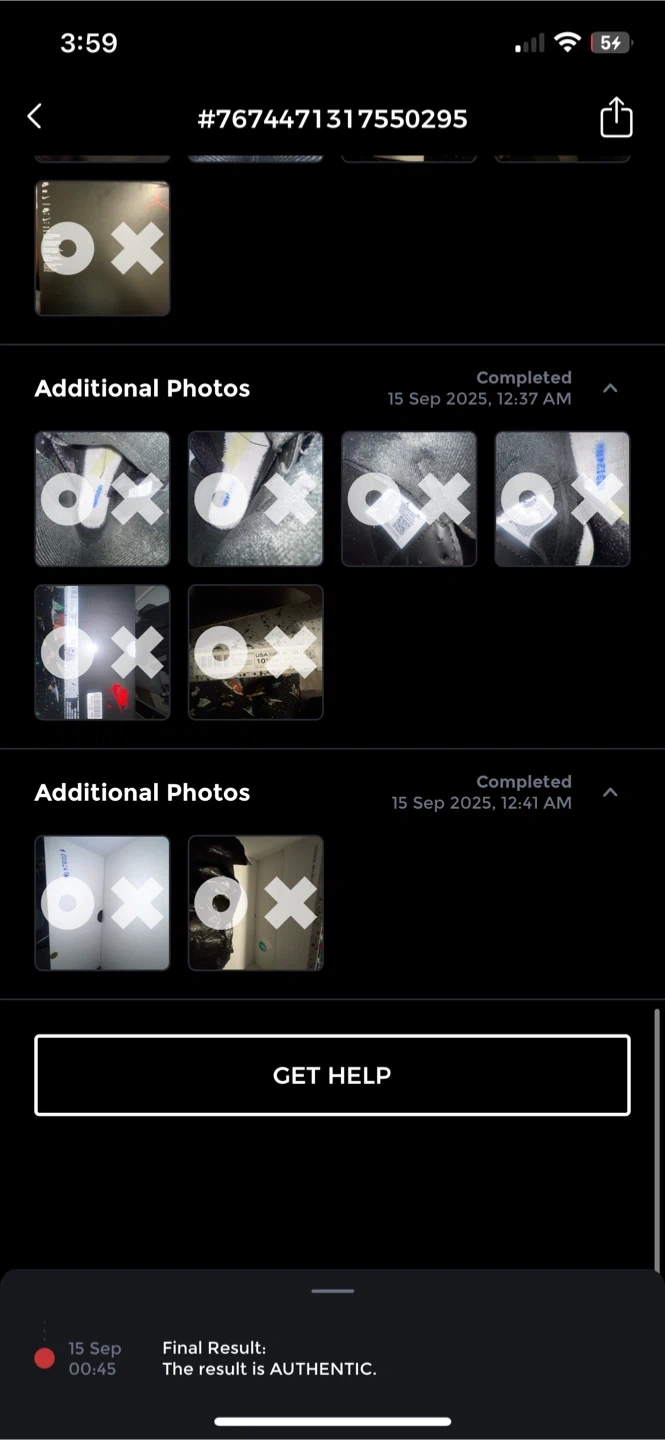The height and width of the screenshot is (1440, 665).
Task: Tap the battery indicator icon
Action: click(611, 43)
